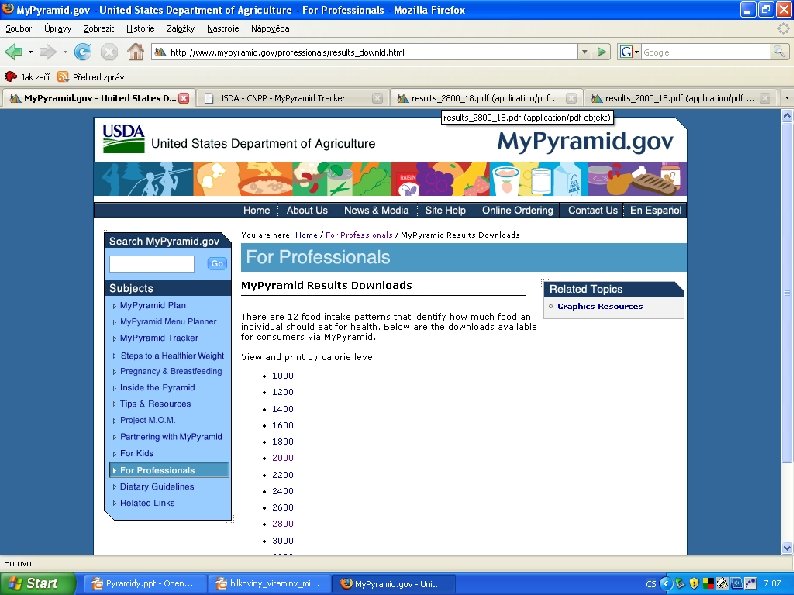Image resolution: width=794 pixels, height=595 pixels.
Task: Switch to Pyramidy.ppt taskbar window
Action: pos(143,584)
